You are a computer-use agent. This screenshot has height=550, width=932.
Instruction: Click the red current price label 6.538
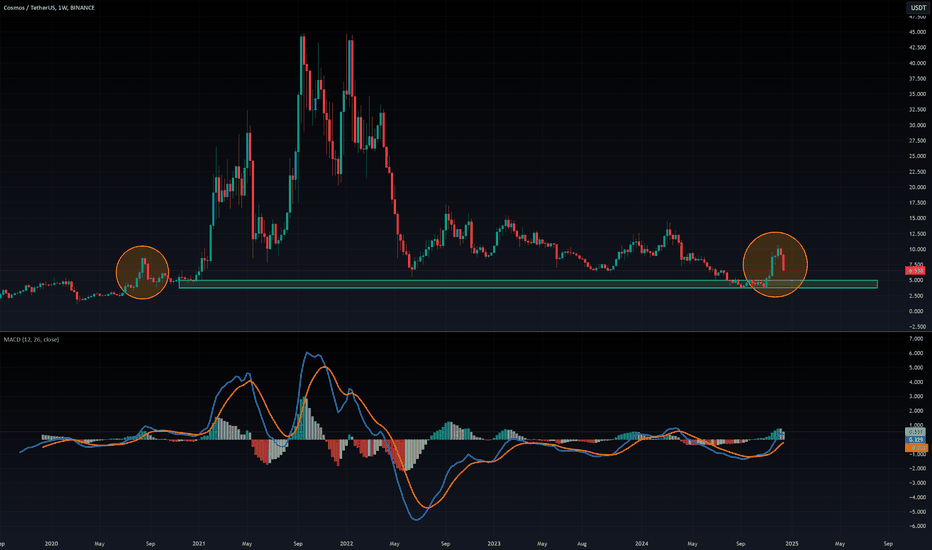pos(915,271)
